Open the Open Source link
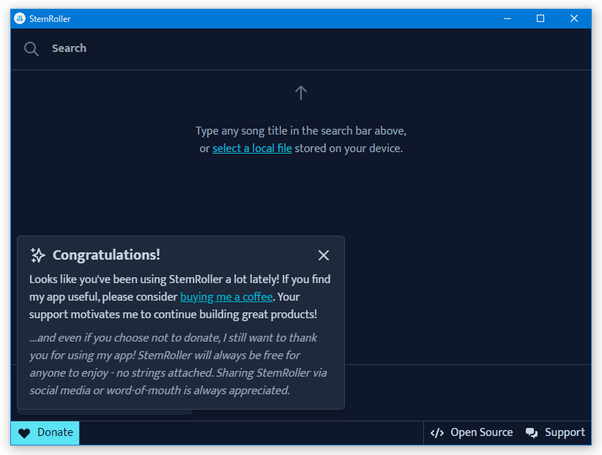Screen dimensions: 602x455 click(x=471, y=433)
